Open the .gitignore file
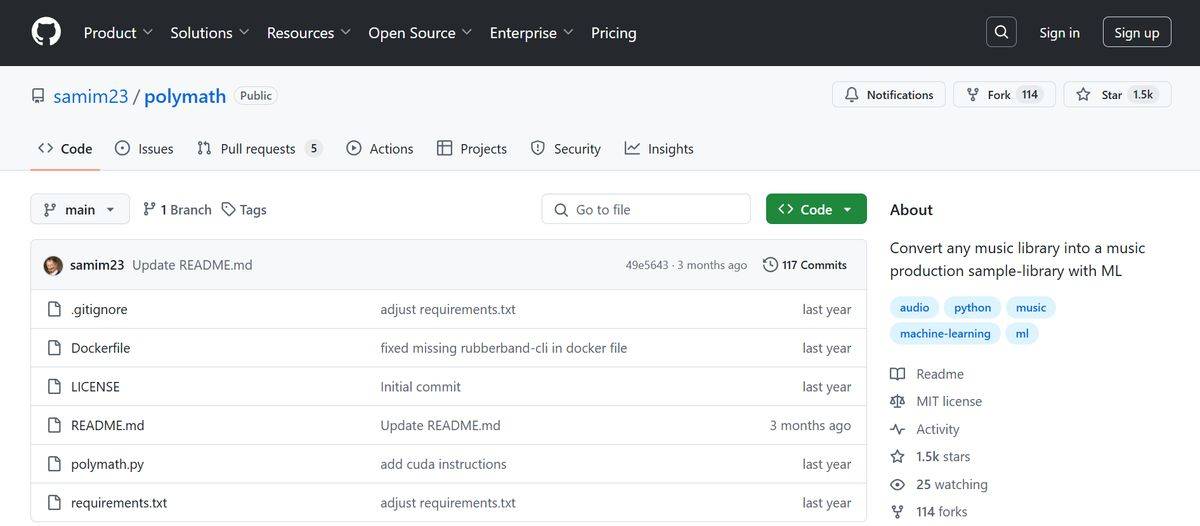This screenshot has width=1200, height=526. pyautogui.click(x=99, y=309)
